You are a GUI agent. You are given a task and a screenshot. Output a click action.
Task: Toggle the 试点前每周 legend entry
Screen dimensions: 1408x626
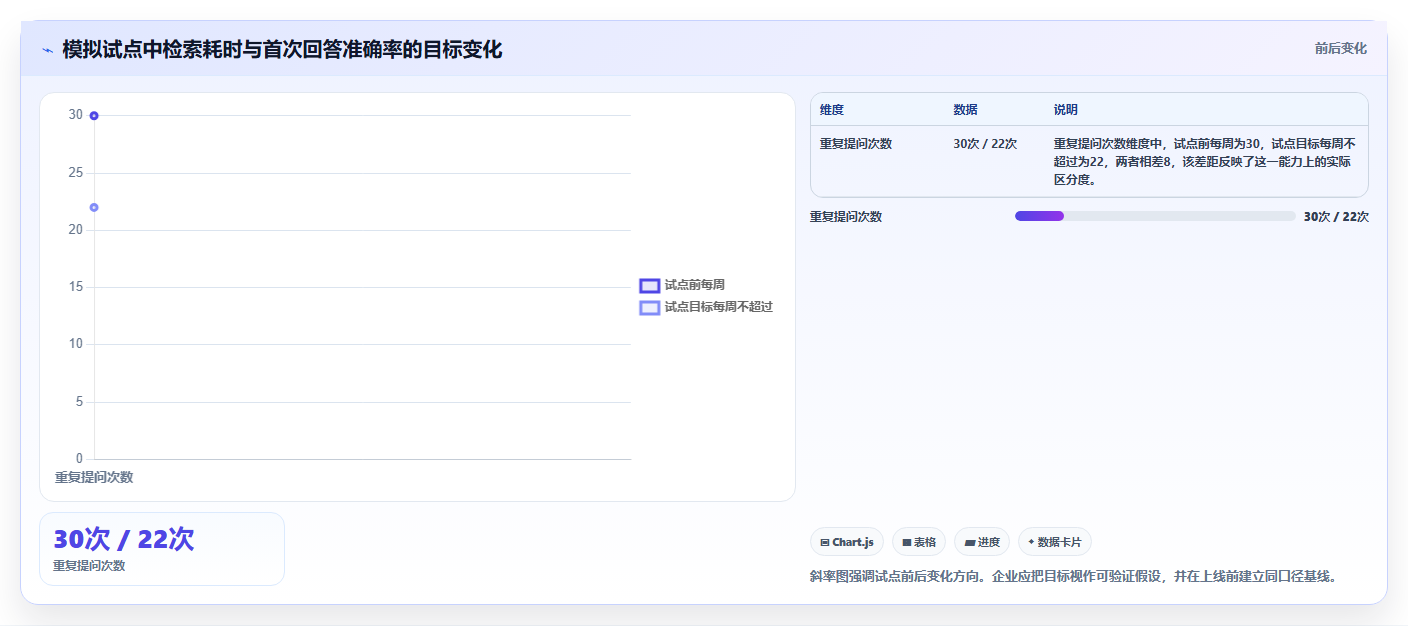point(682,285)
